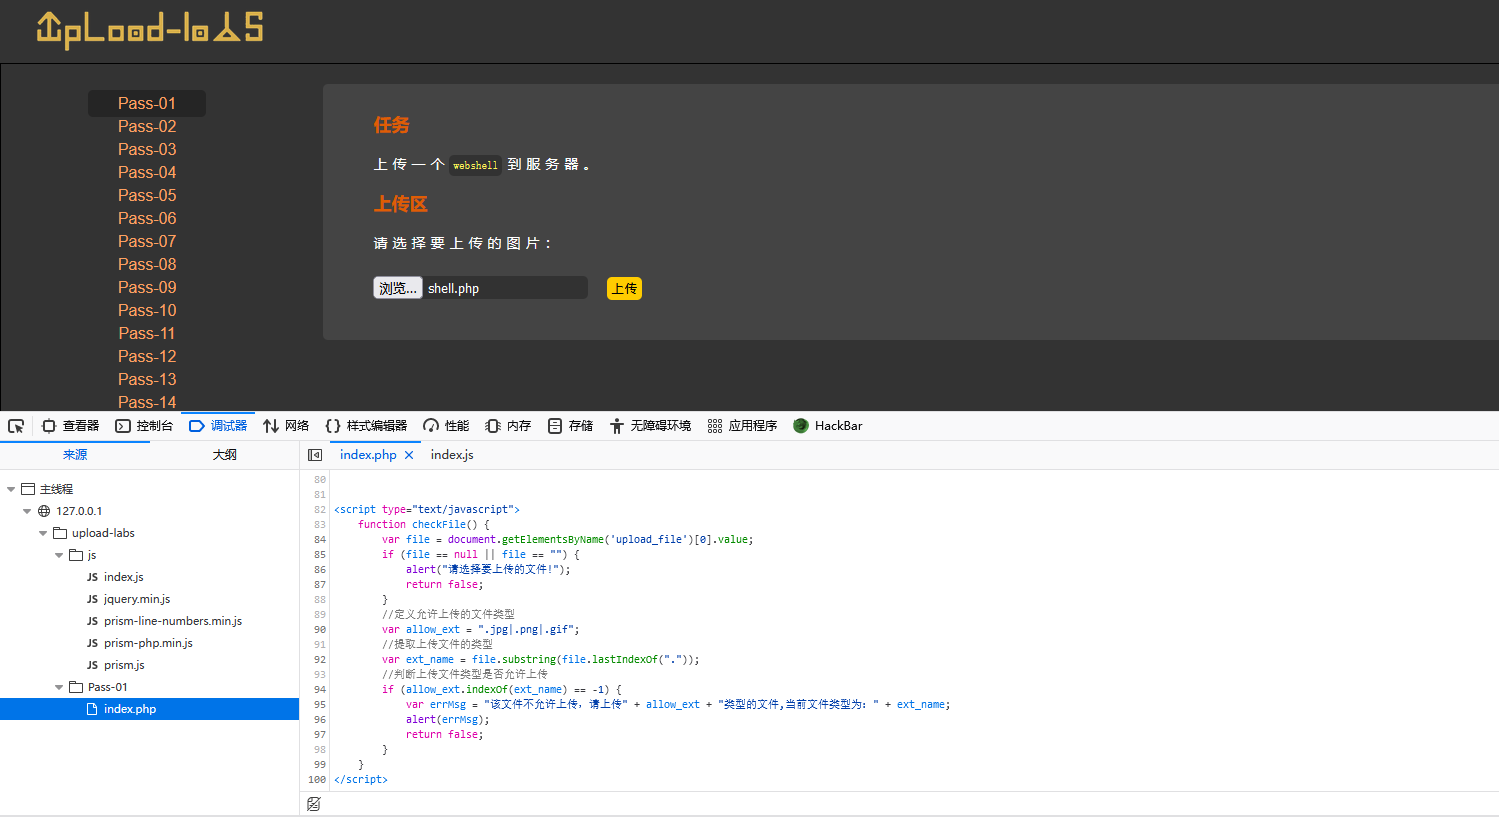The image size is (1499, 817).
Task: Navigate to the Pass-12 link
Action: tap(147, 356)
